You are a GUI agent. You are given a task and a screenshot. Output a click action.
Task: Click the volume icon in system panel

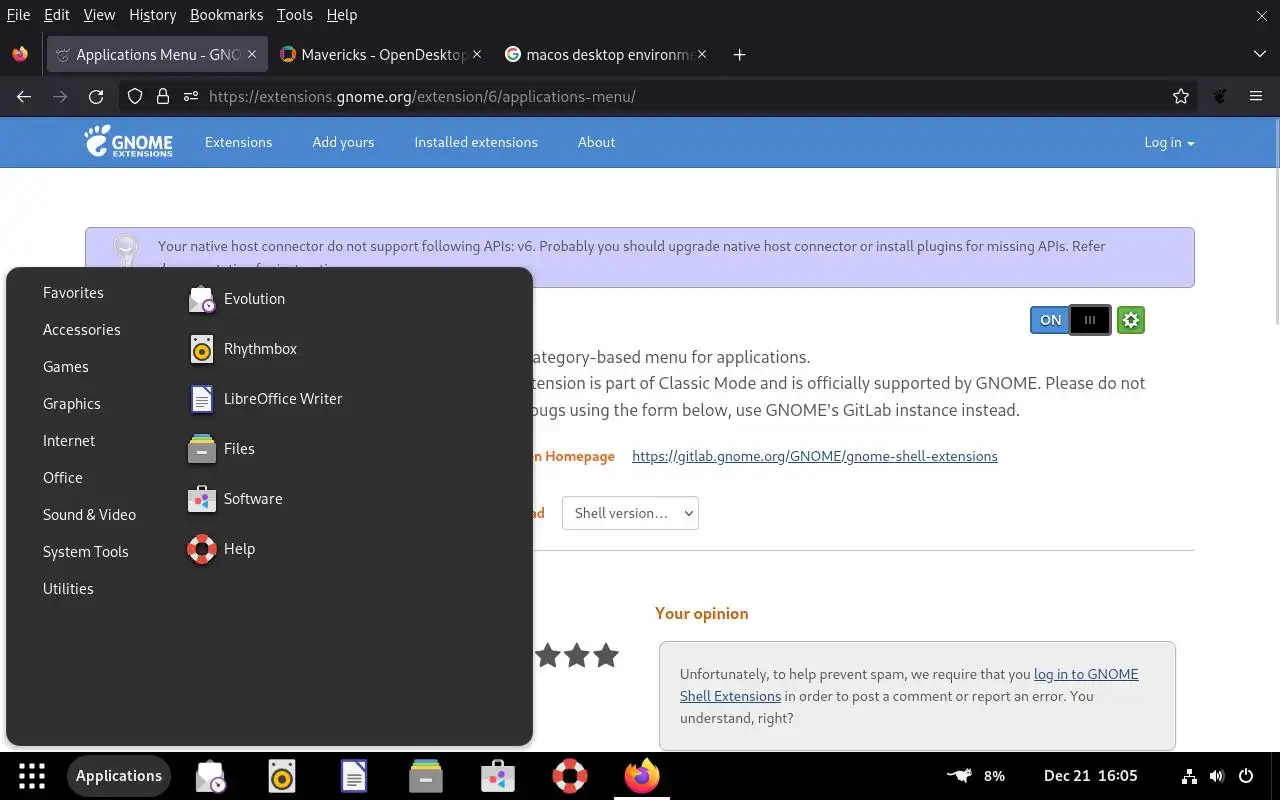(x=1217, y=776)
